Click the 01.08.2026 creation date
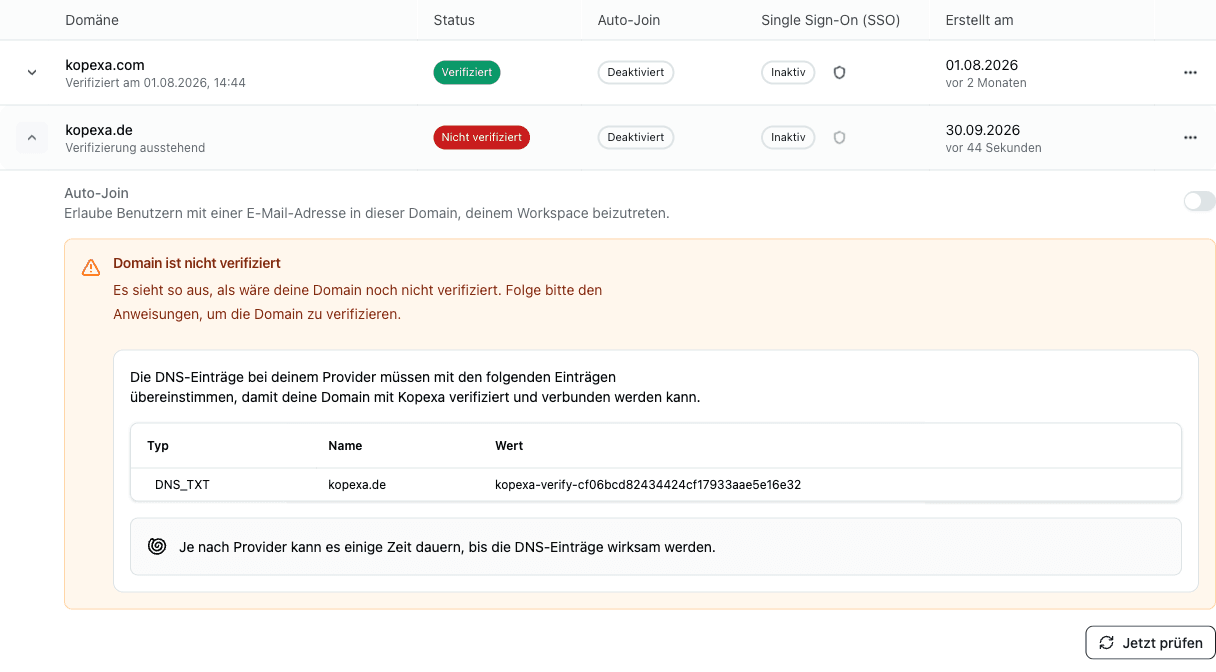 [x=982, y=65]
